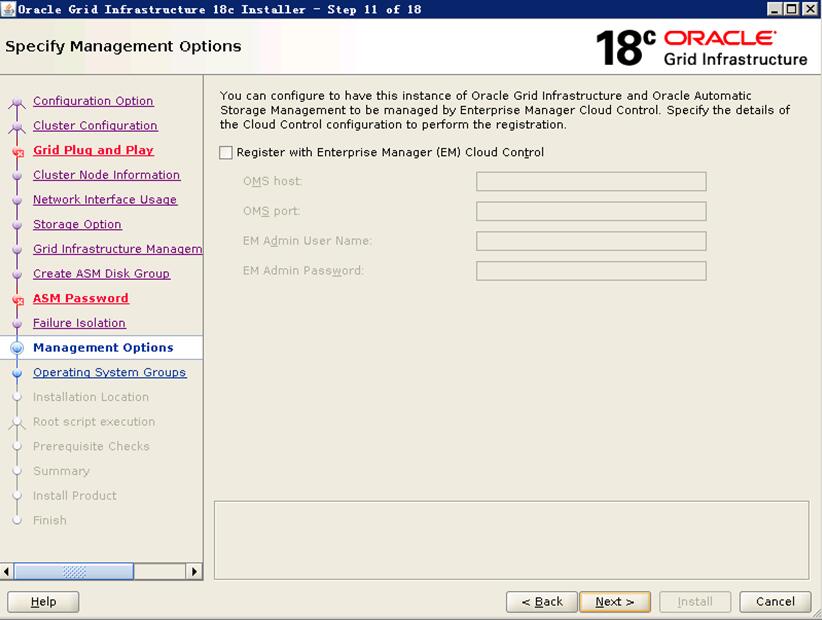Click the step bullet beside Cluster Node Information
Viewport: 822px width, 620px height.
pyautogui.click(x=17, y=176)
